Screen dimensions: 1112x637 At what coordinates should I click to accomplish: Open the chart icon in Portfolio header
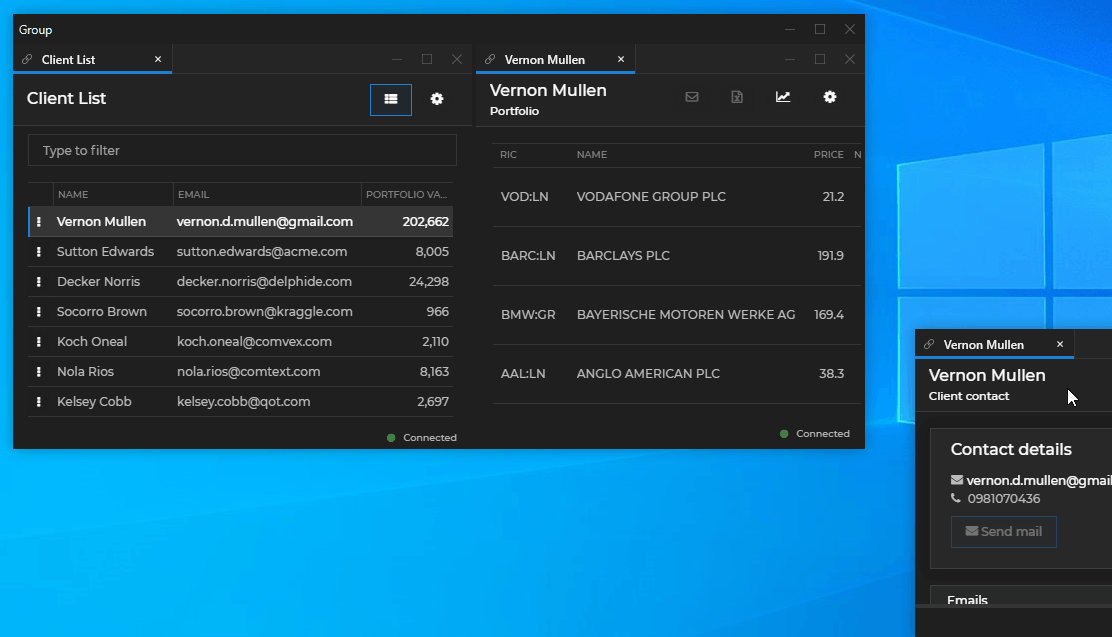click(x=783, y=97)
